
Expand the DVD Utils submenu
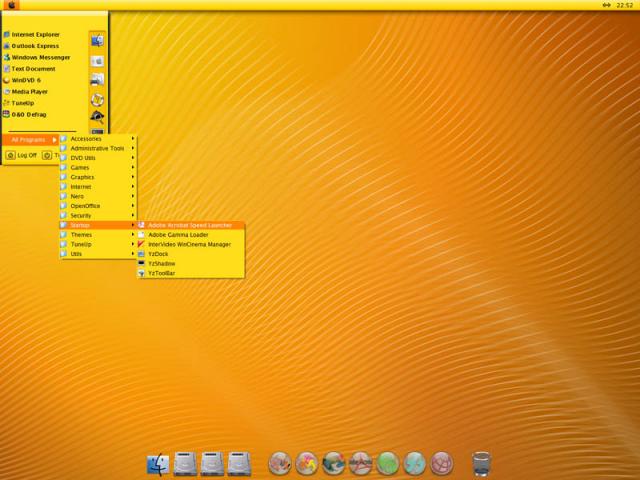98,158
